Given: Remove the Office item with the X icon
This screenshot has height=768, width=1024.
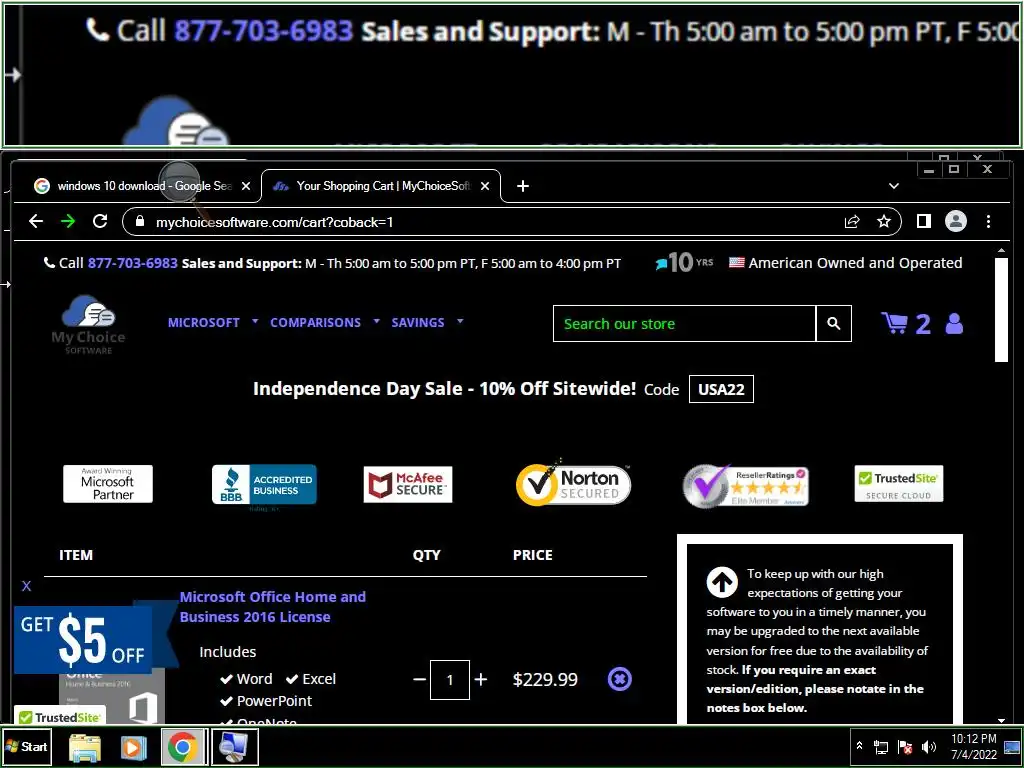Looking at the screenshot, I should (x=620, y=679).
